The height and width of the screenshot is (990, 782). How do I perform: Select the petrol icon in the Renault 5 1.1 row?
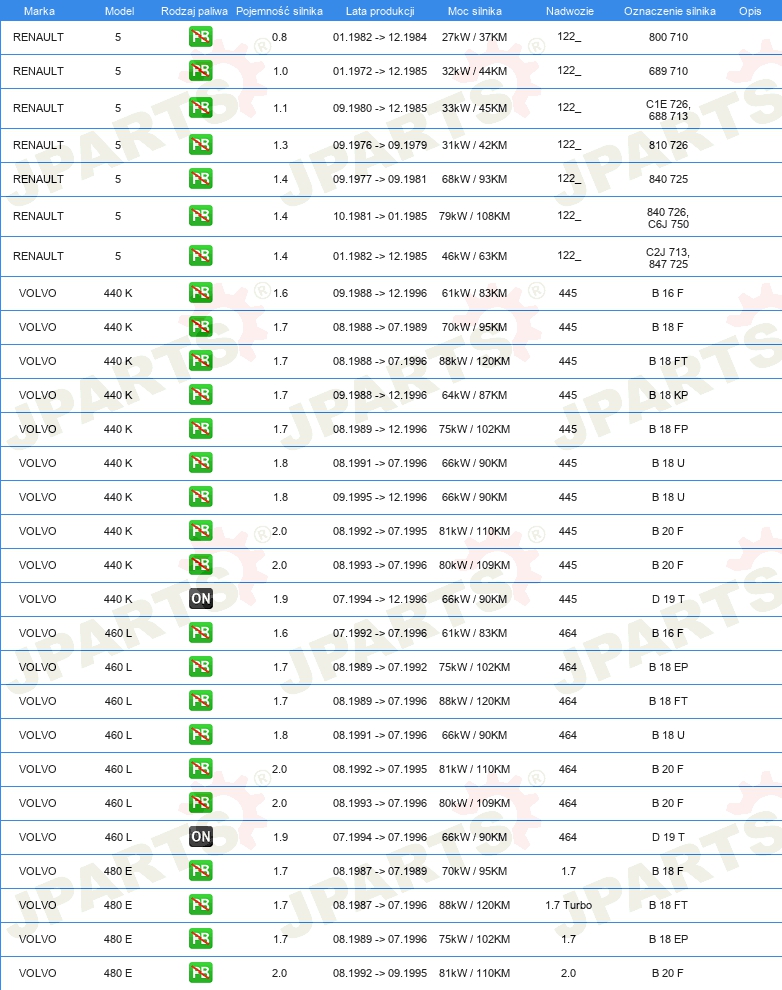[201, 108]
